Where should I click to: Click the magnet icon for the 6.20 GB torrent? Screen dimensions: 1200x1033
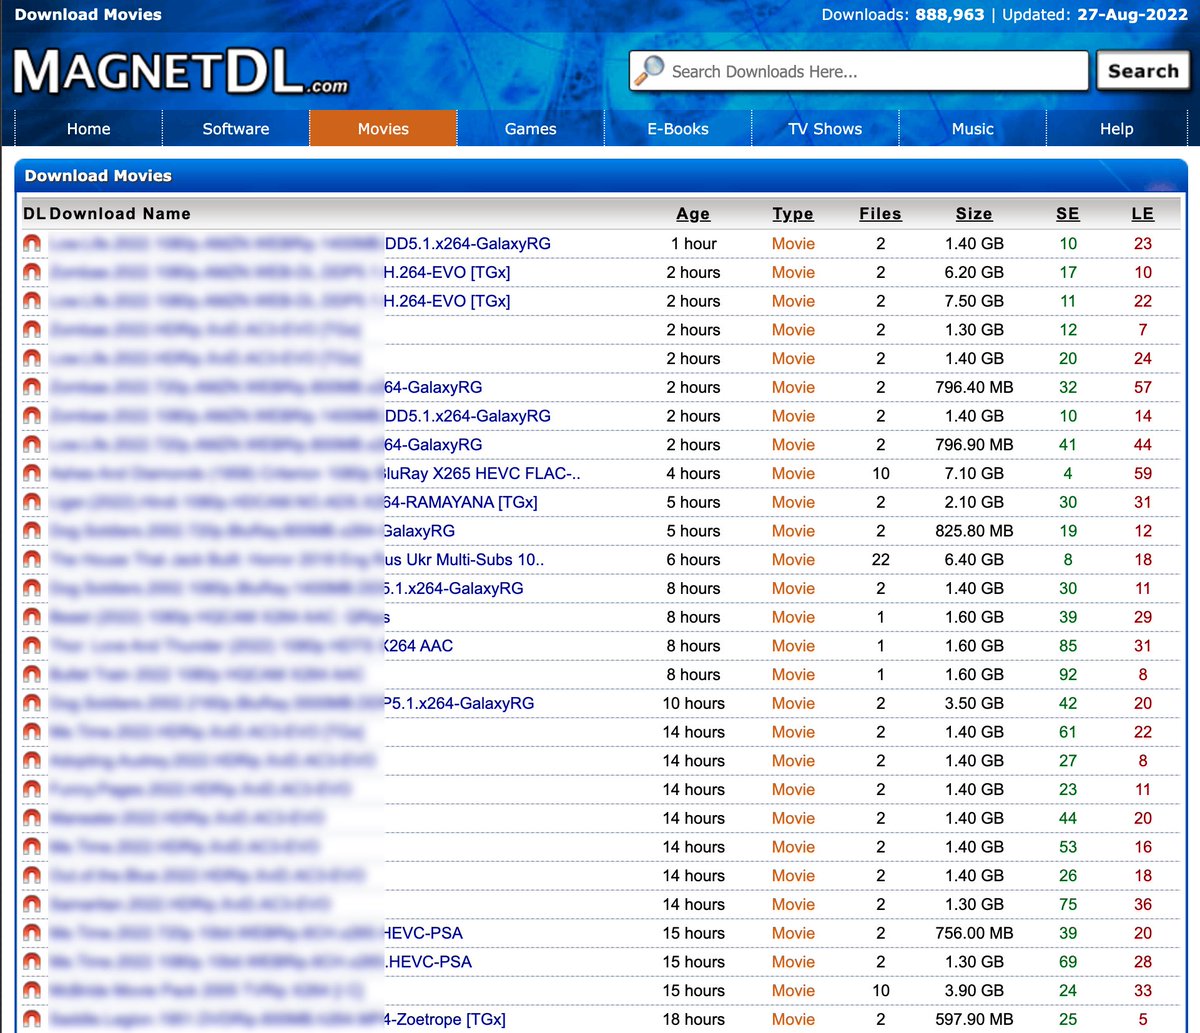click(32, 272)
